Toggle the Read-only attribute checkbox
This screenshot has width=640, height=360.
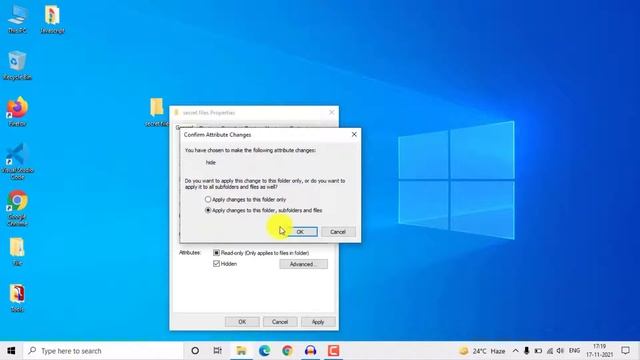(x=216, y=253)
